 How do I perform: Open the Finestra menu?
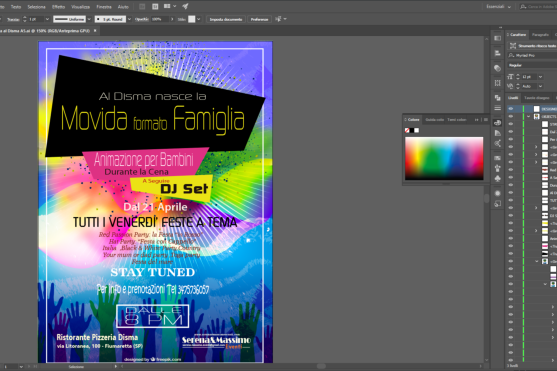[x=104, y=7]
